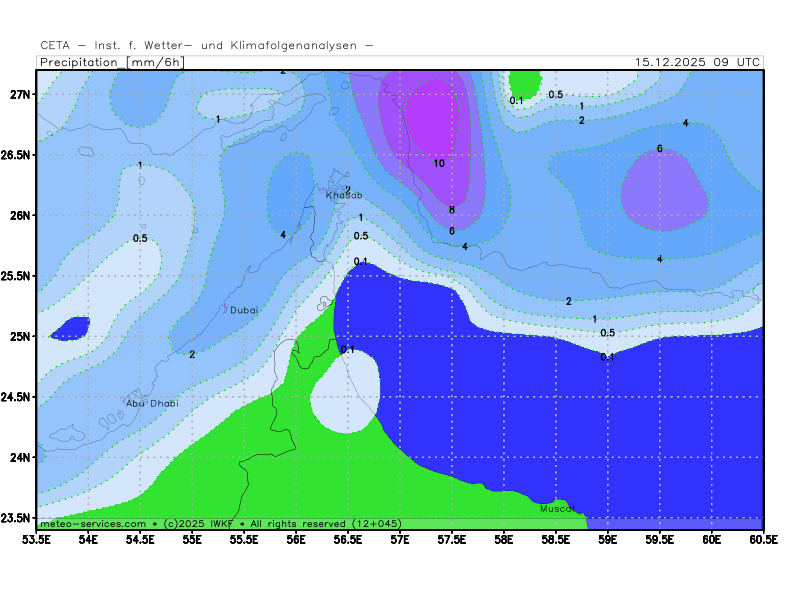
Task: Click the 27N latitude axis label
Action: [20, 94]
